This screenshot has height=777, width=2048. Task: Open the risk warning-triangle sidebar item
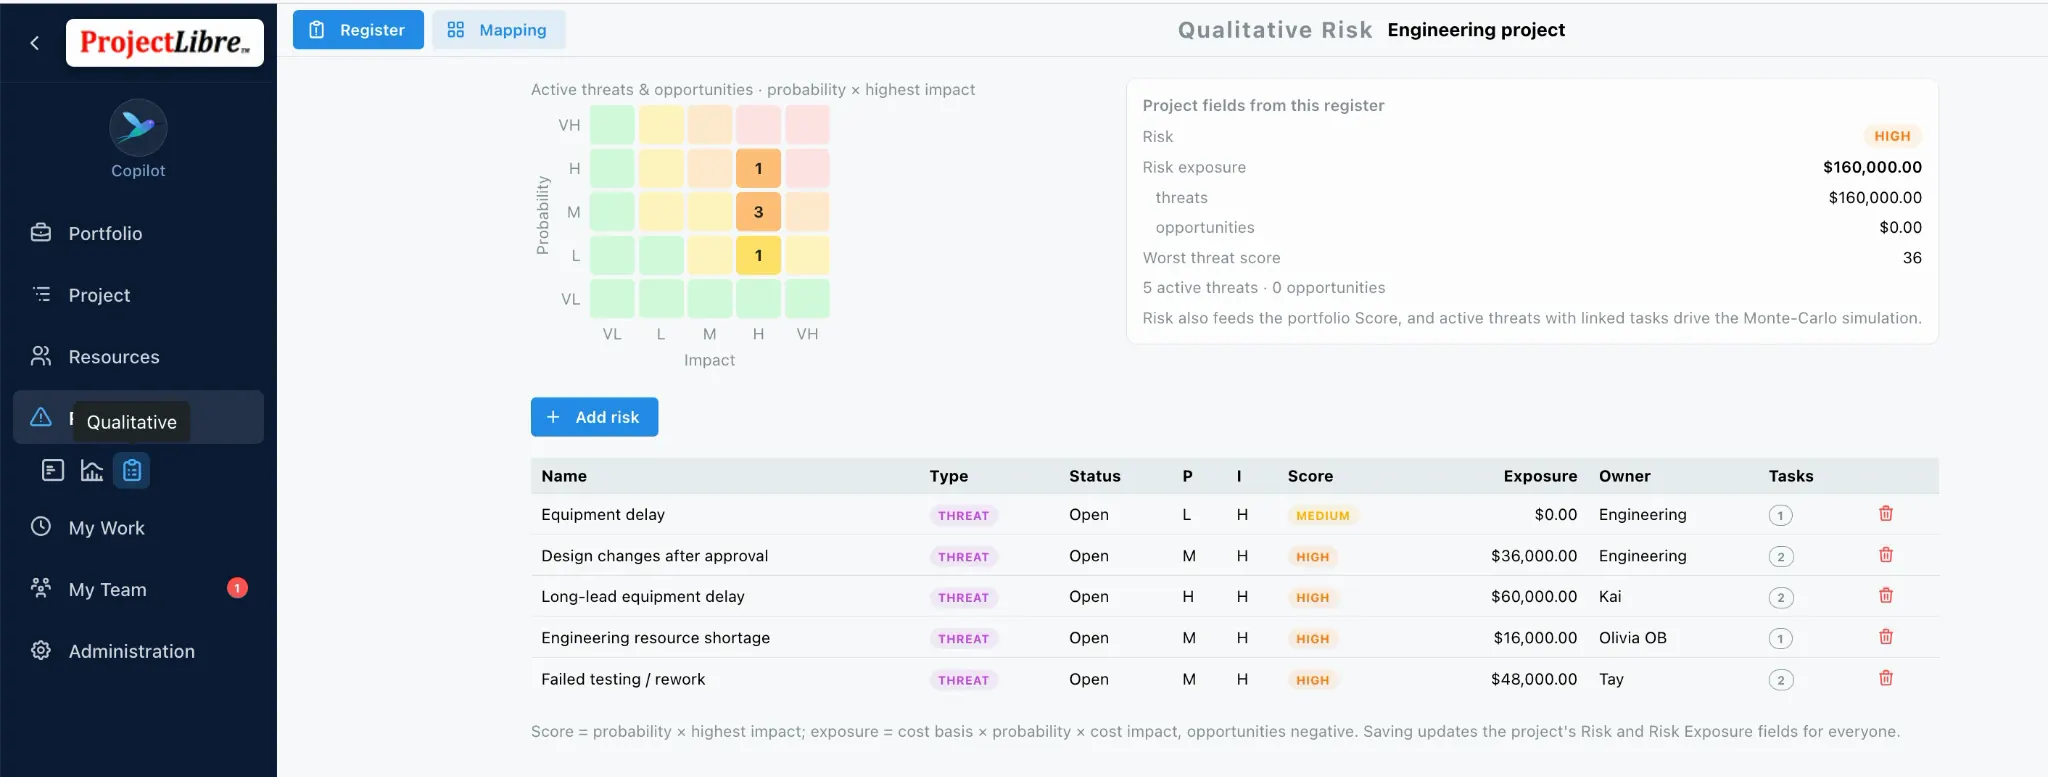point(41,417)
